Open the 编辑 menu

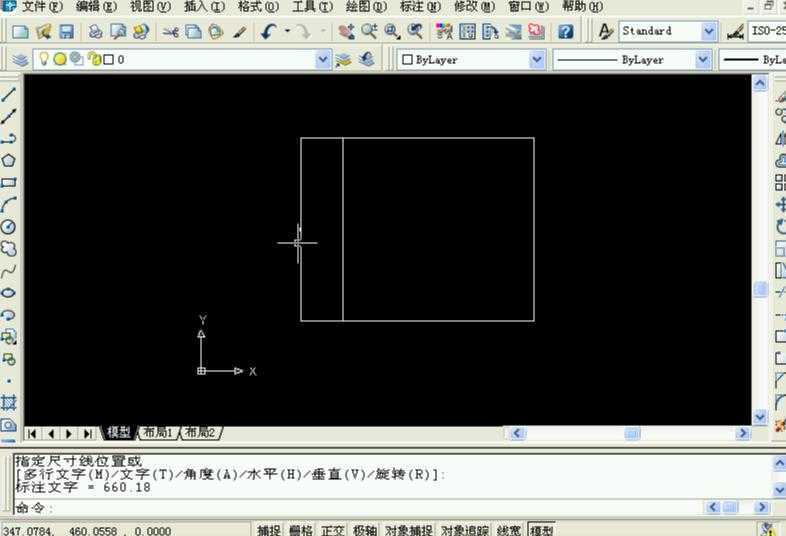point(96,7)
